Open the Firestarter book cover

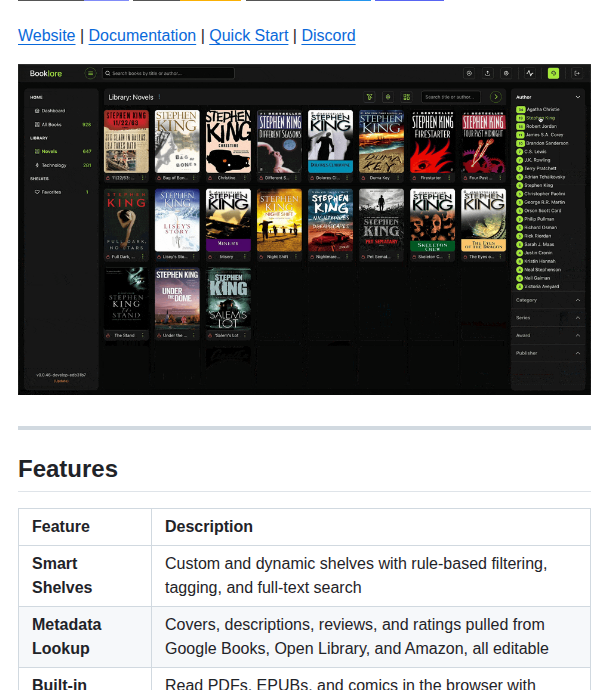click(433, 141)
